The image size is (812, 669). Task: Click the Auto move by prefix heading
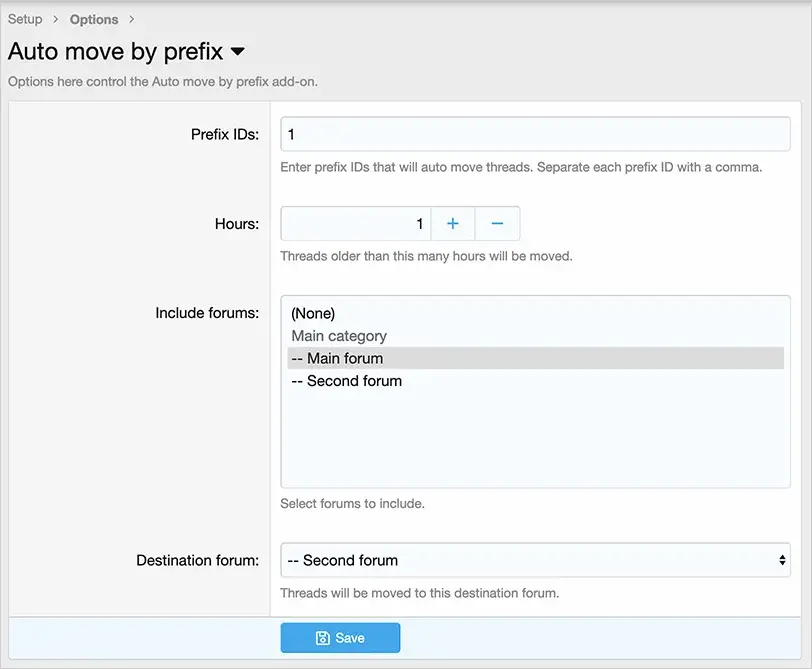pos(115,51)
